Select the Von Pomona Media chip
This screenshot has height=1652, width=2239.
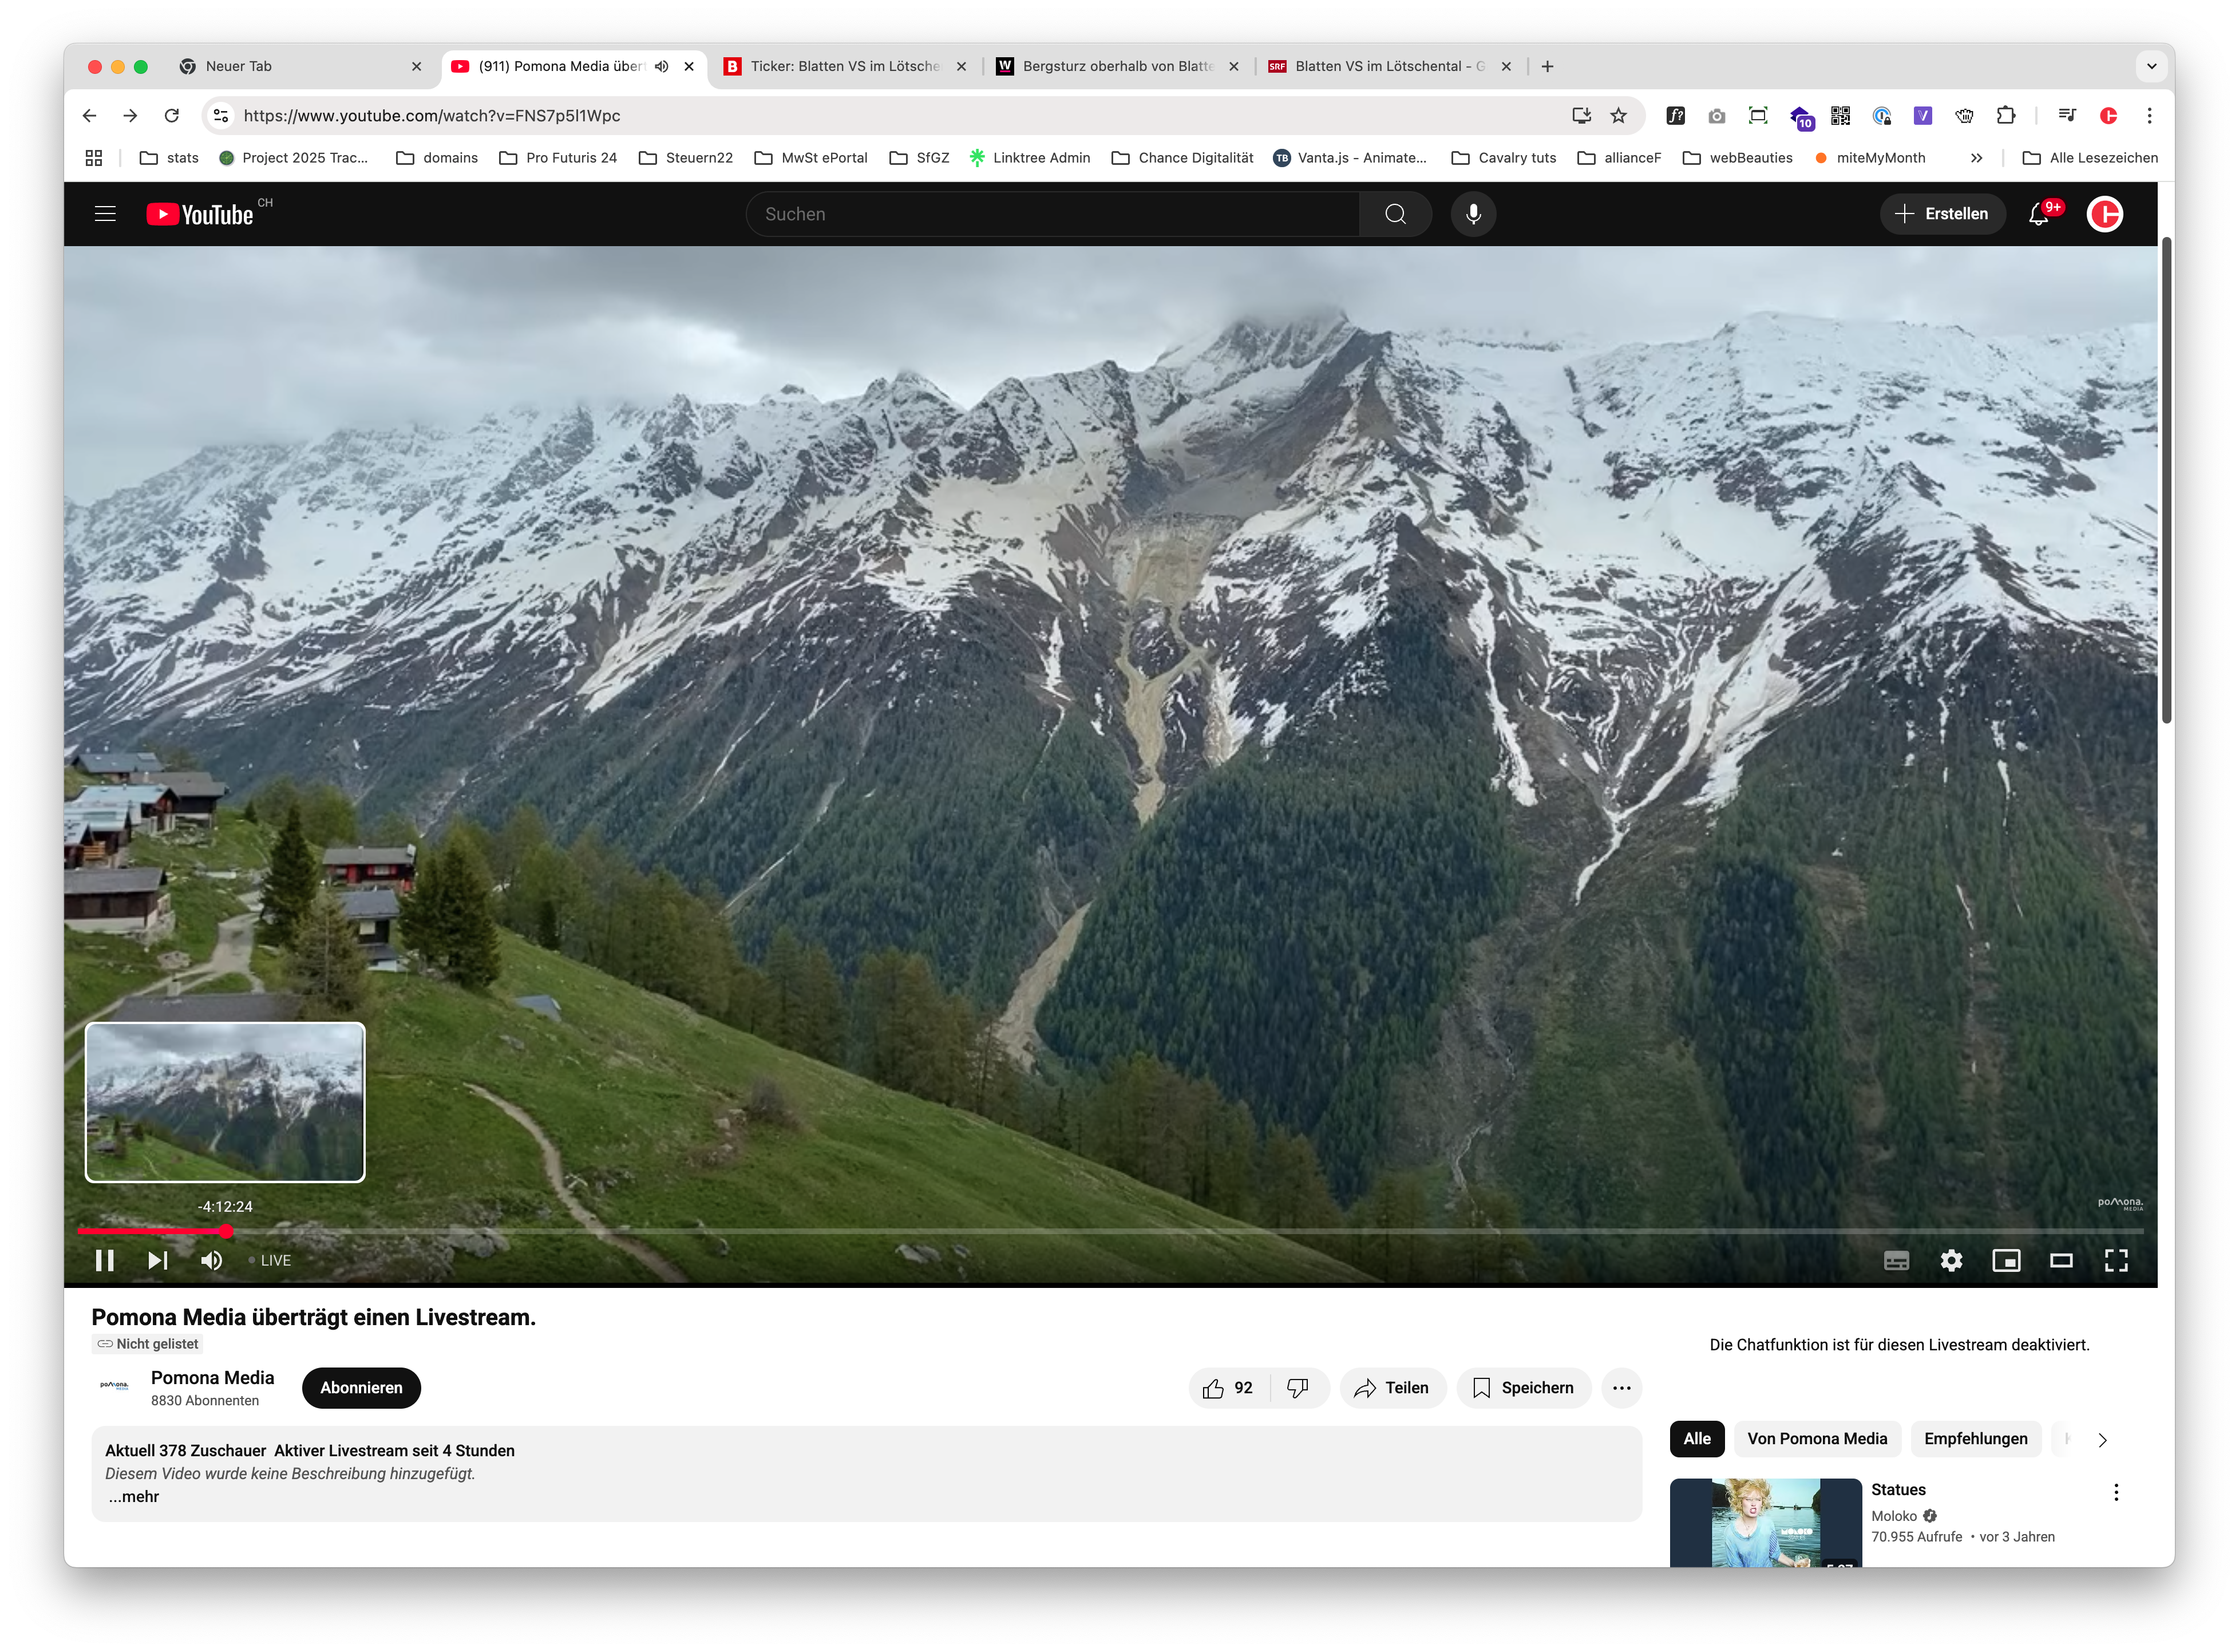click(1817, 1439)
